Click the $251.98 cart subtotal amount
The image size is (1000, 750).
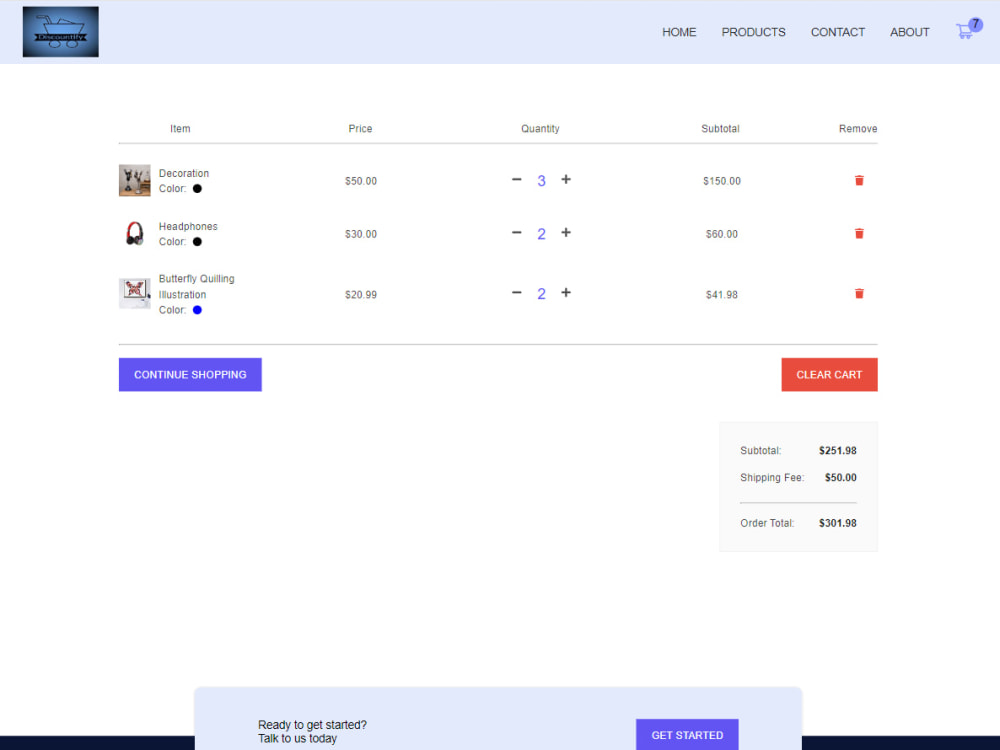[837, 450]
